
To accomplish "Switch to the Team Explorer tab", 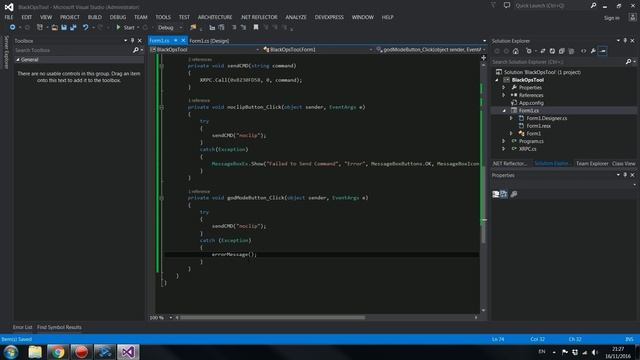I will (x=592, y=163).
